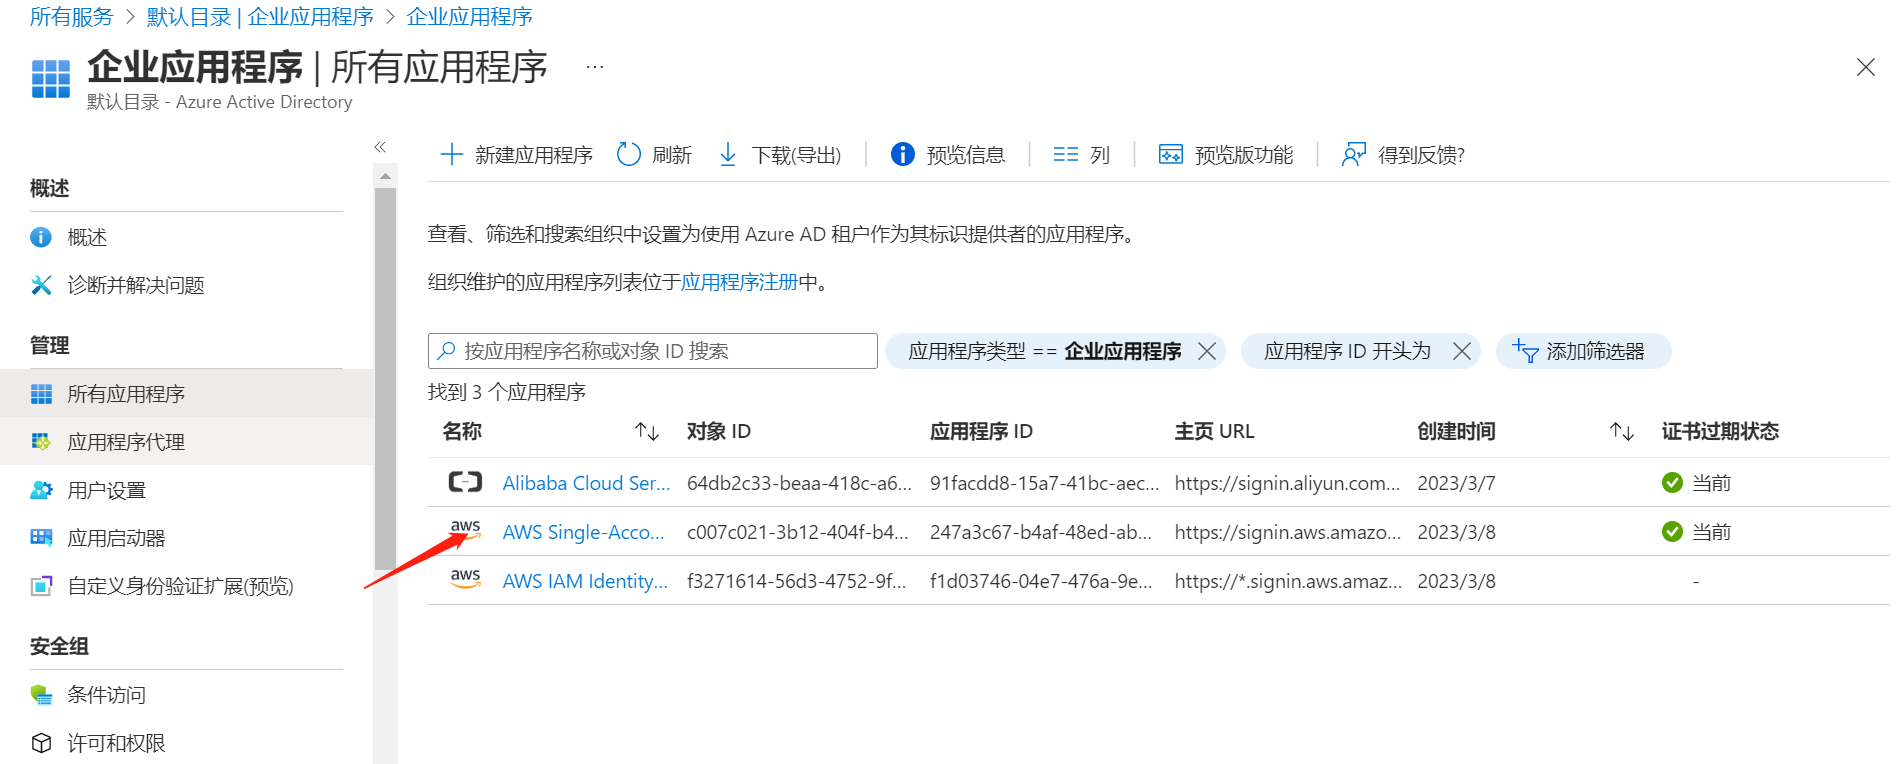Focus the application name or object ID search box
Screen dimensions: 1900x764
pyautogui.click(x=653, y=351)
